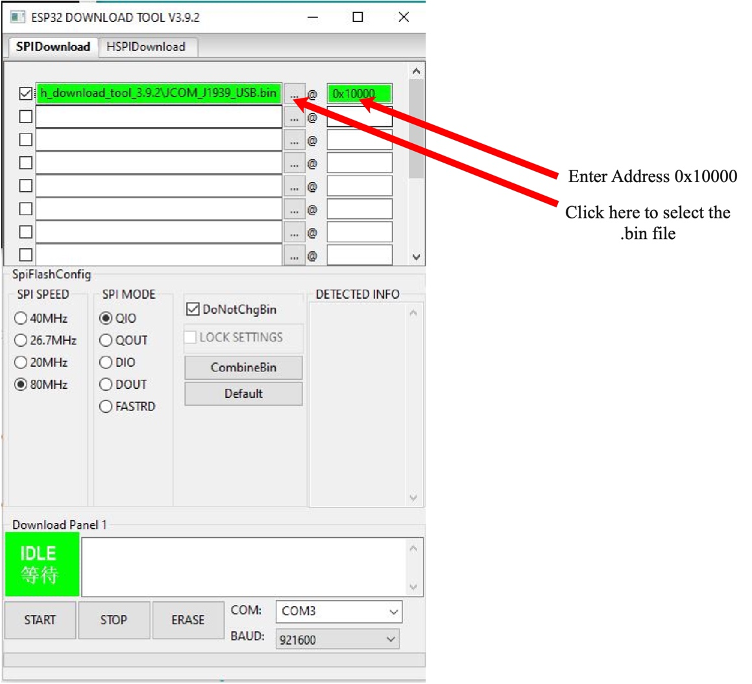Minimize the ESP32 Download Tool window
This screenshot has width=752, height=684.
pos(312,17)
